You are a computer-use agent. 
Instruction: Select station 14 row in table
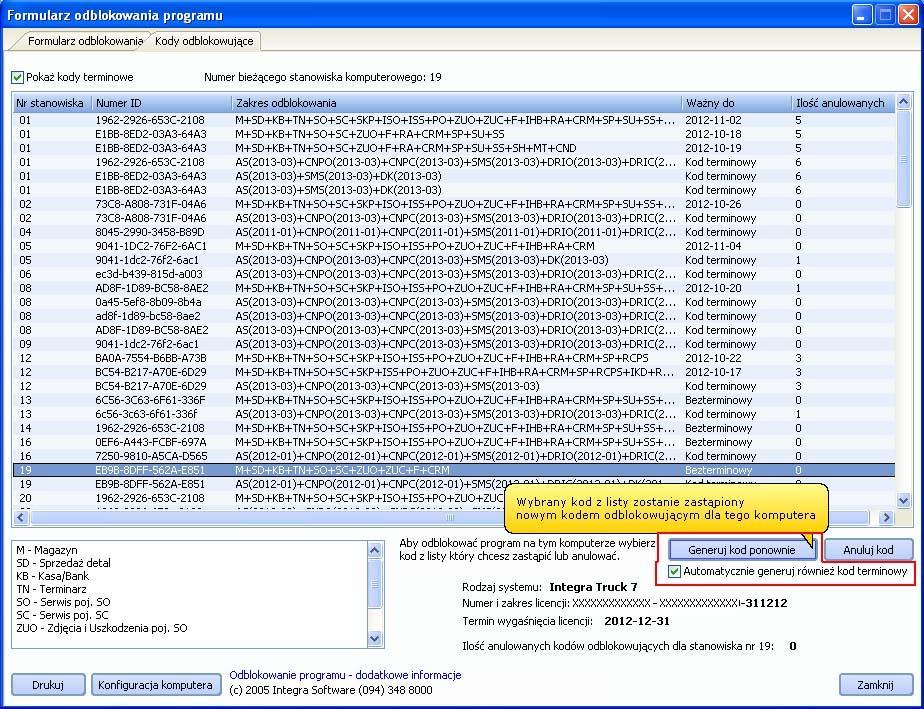454,428
